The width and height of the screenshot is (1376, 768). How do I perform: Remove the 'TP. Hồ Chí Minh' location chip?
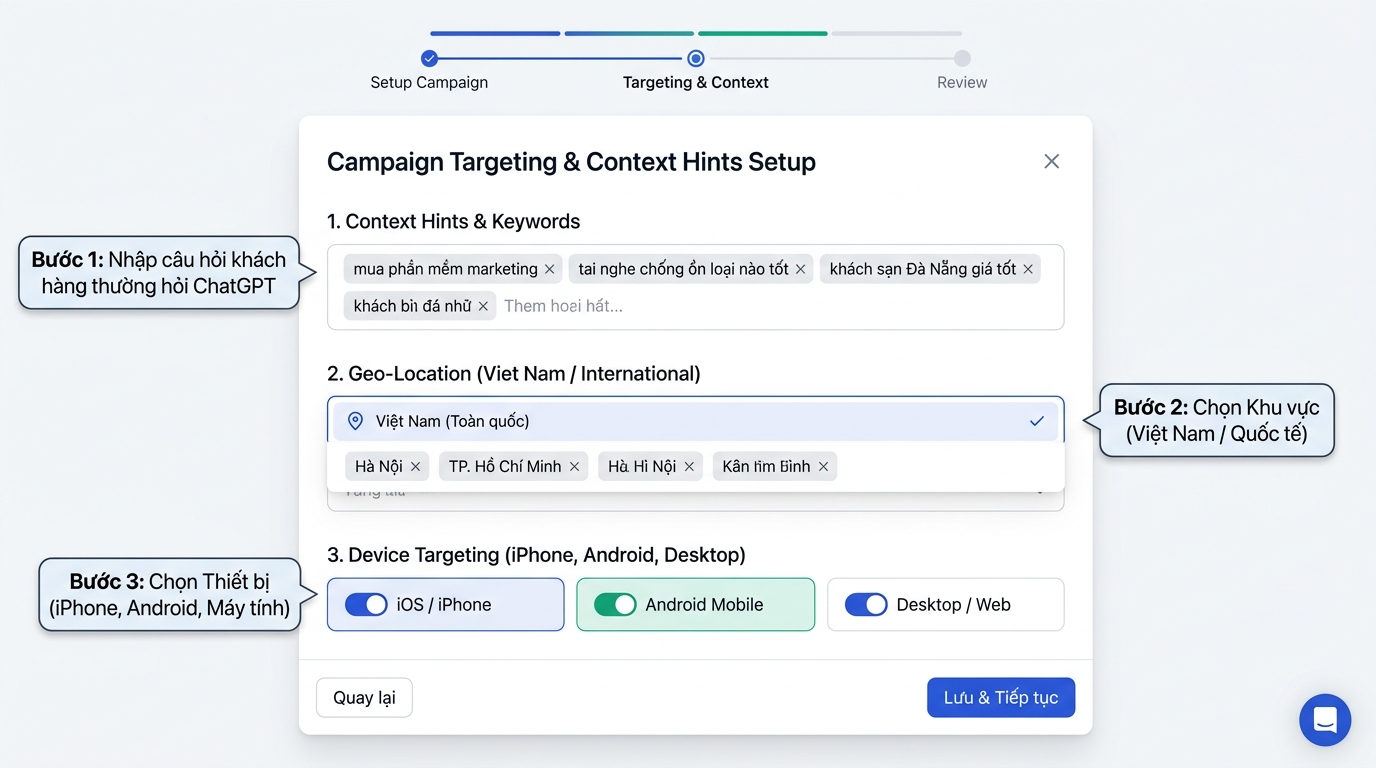pos(574,466)
